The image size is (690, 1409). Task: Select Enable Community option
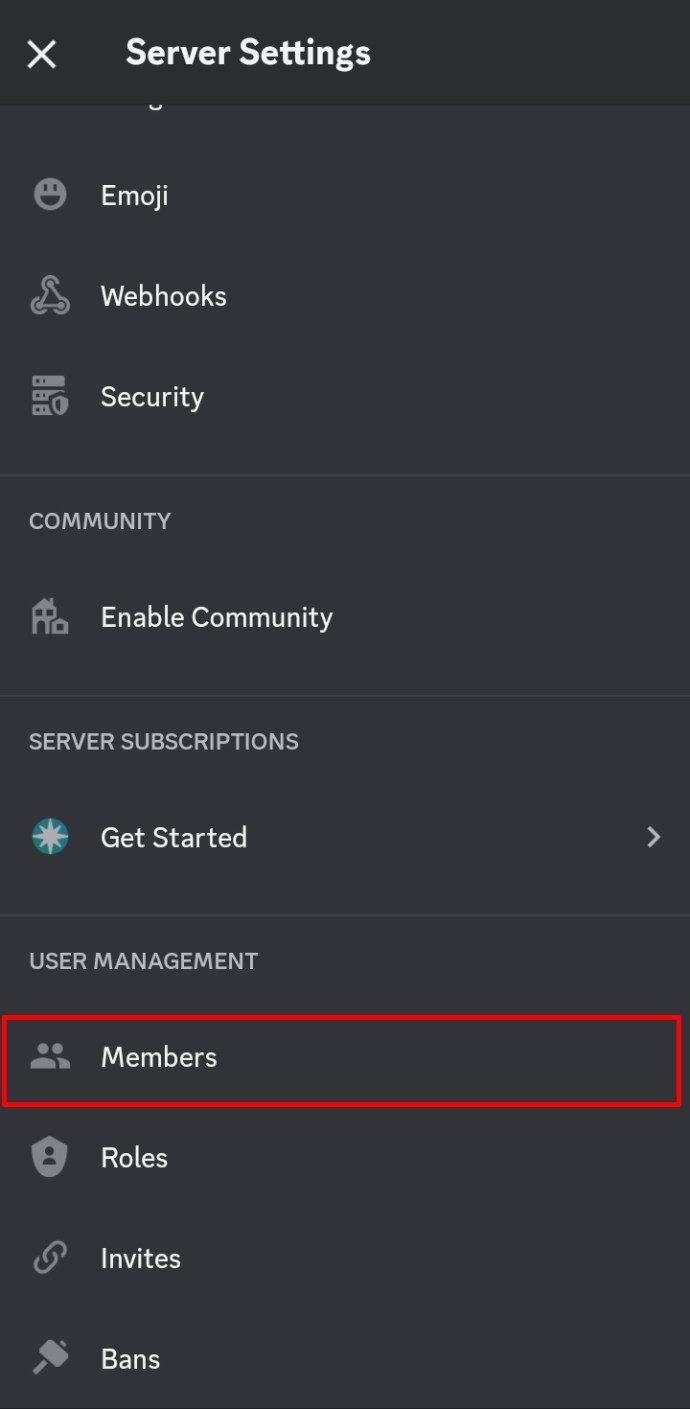(345, 617)
